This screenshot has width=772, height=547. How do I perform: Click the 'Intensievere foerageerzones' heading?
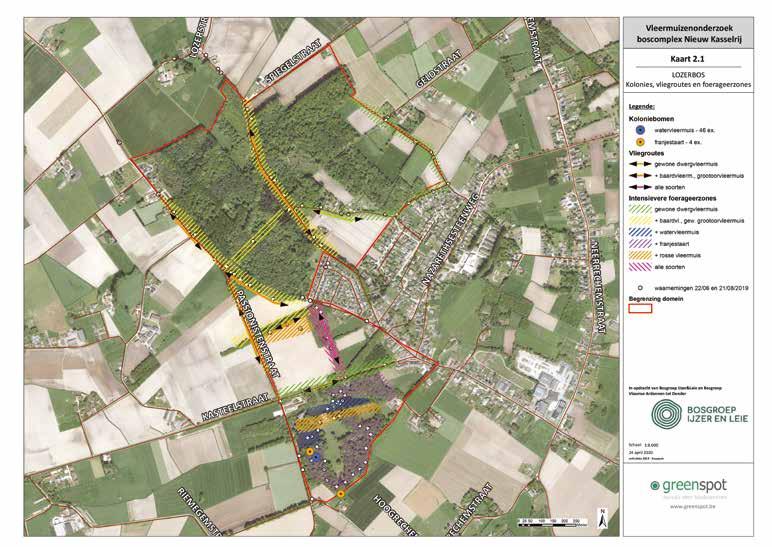672,198
